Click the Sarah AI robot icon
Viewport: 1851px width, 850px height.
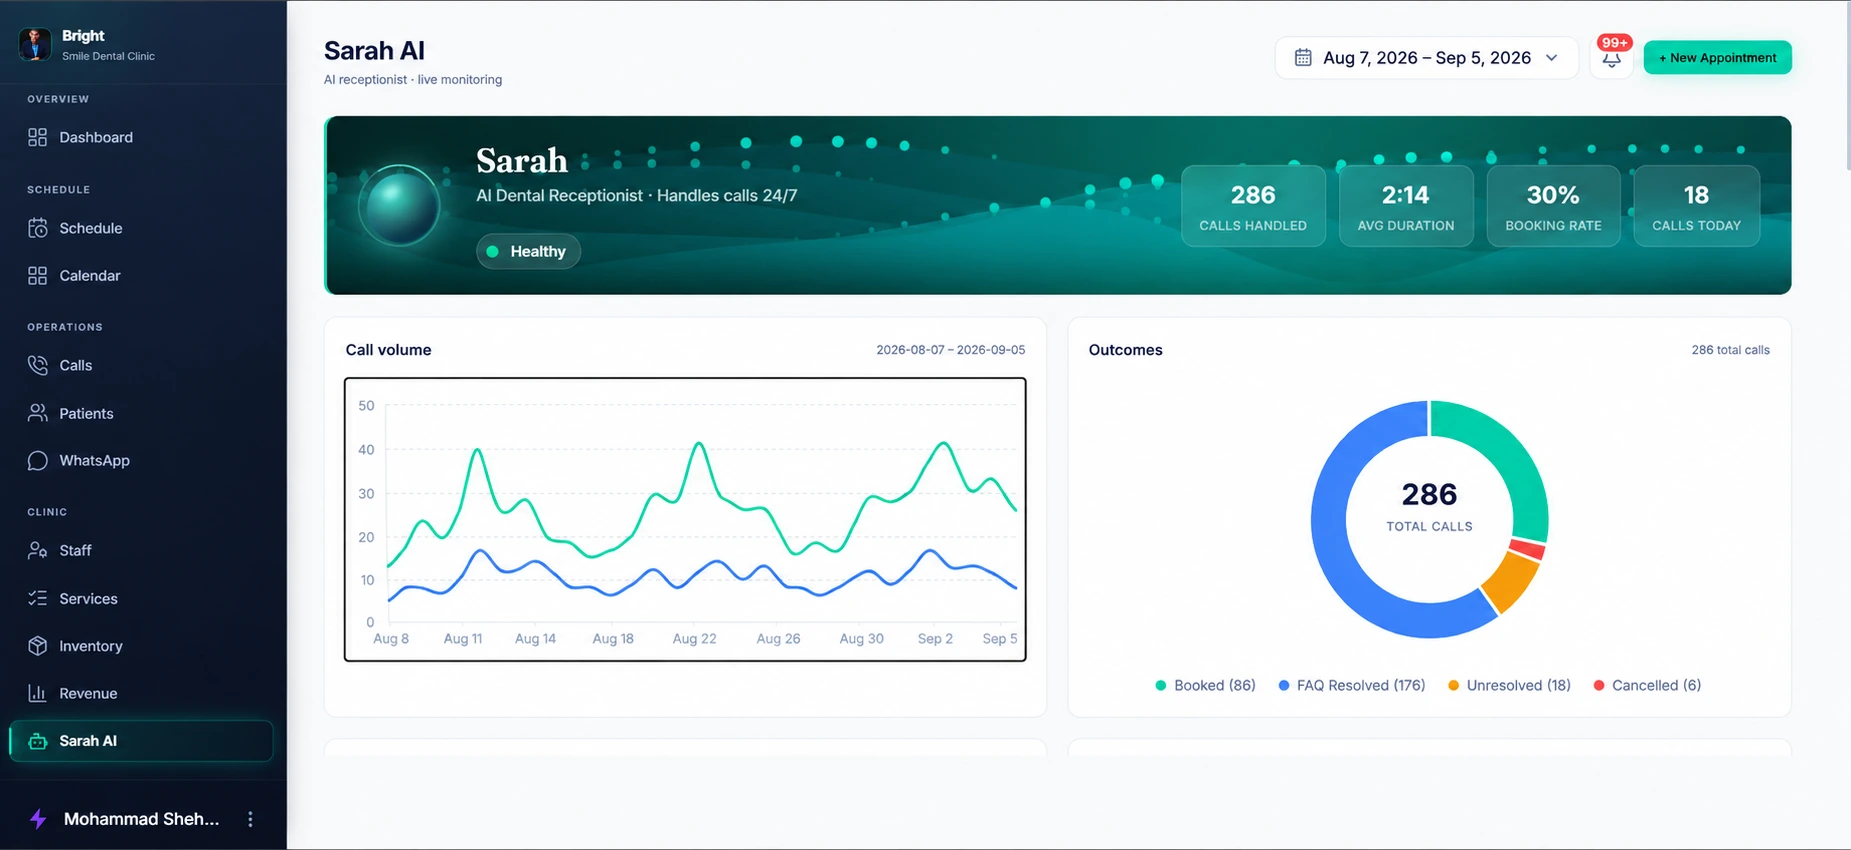(37, 741)
